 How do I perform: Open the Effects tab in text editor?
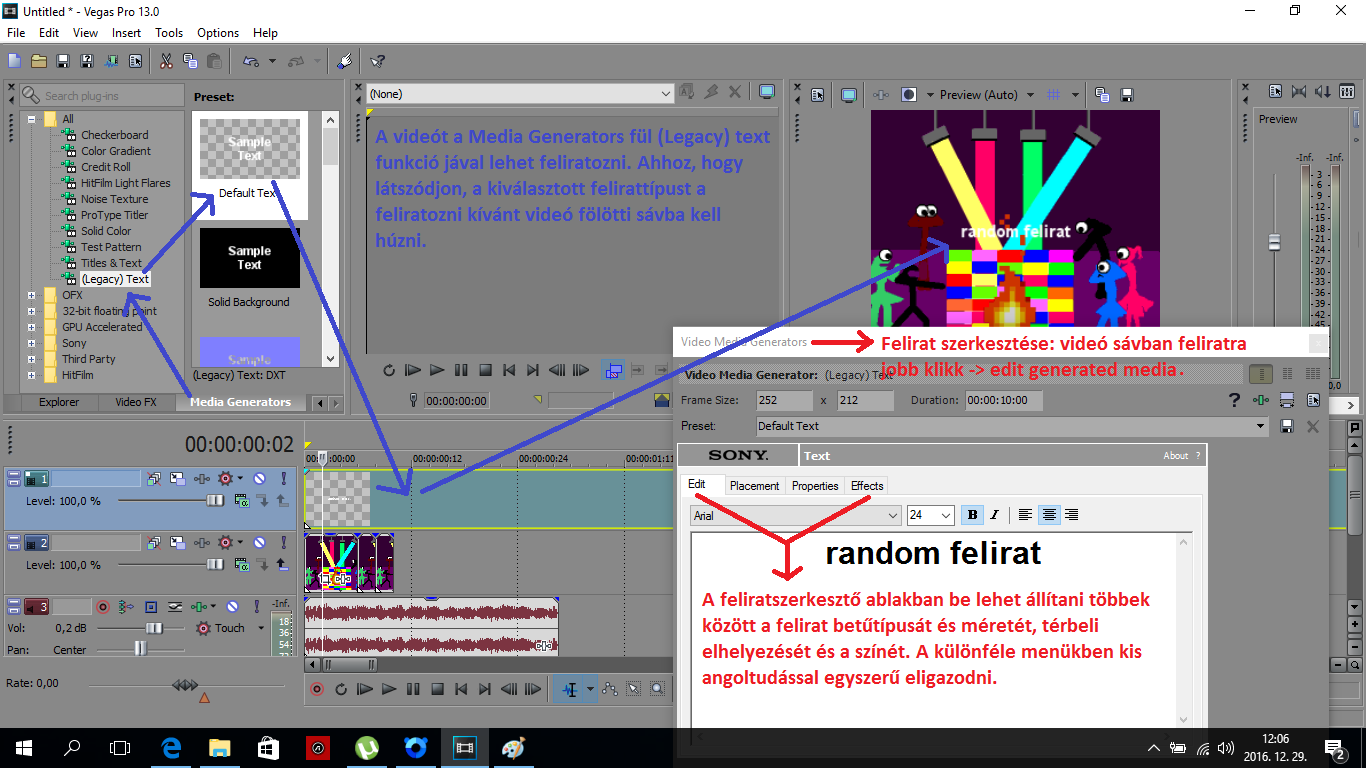867,486
